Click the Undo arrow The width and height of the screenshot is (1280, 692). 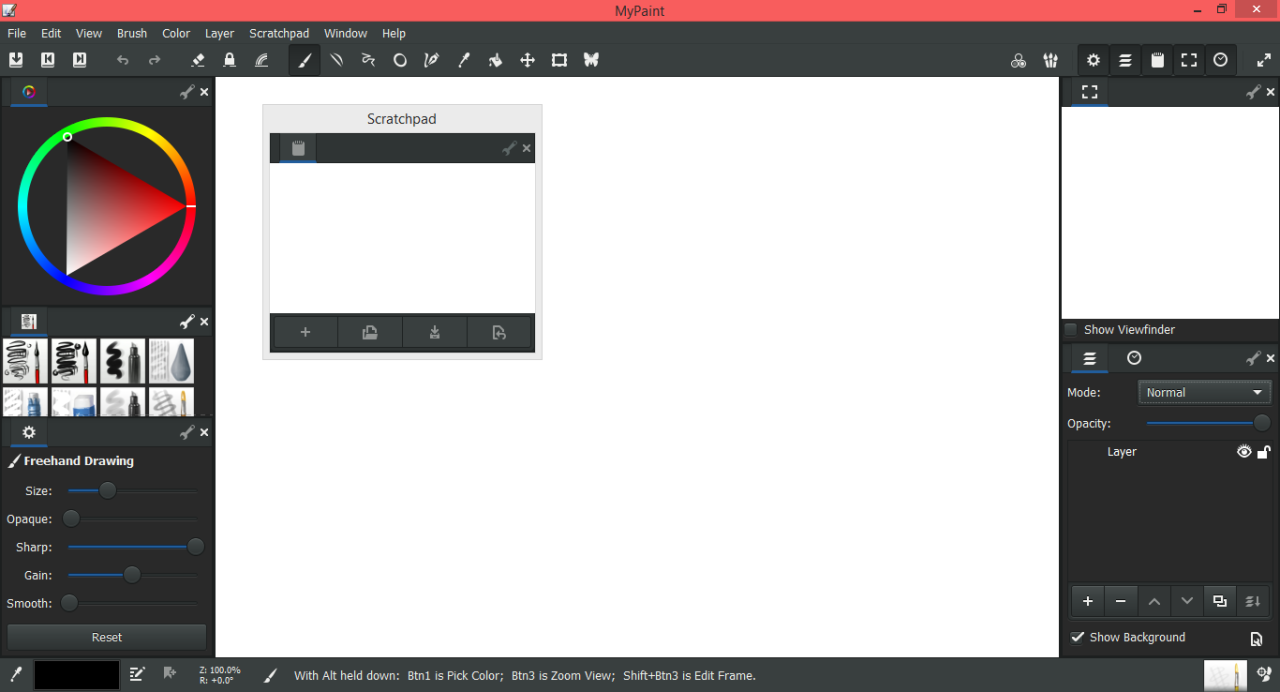123,60
